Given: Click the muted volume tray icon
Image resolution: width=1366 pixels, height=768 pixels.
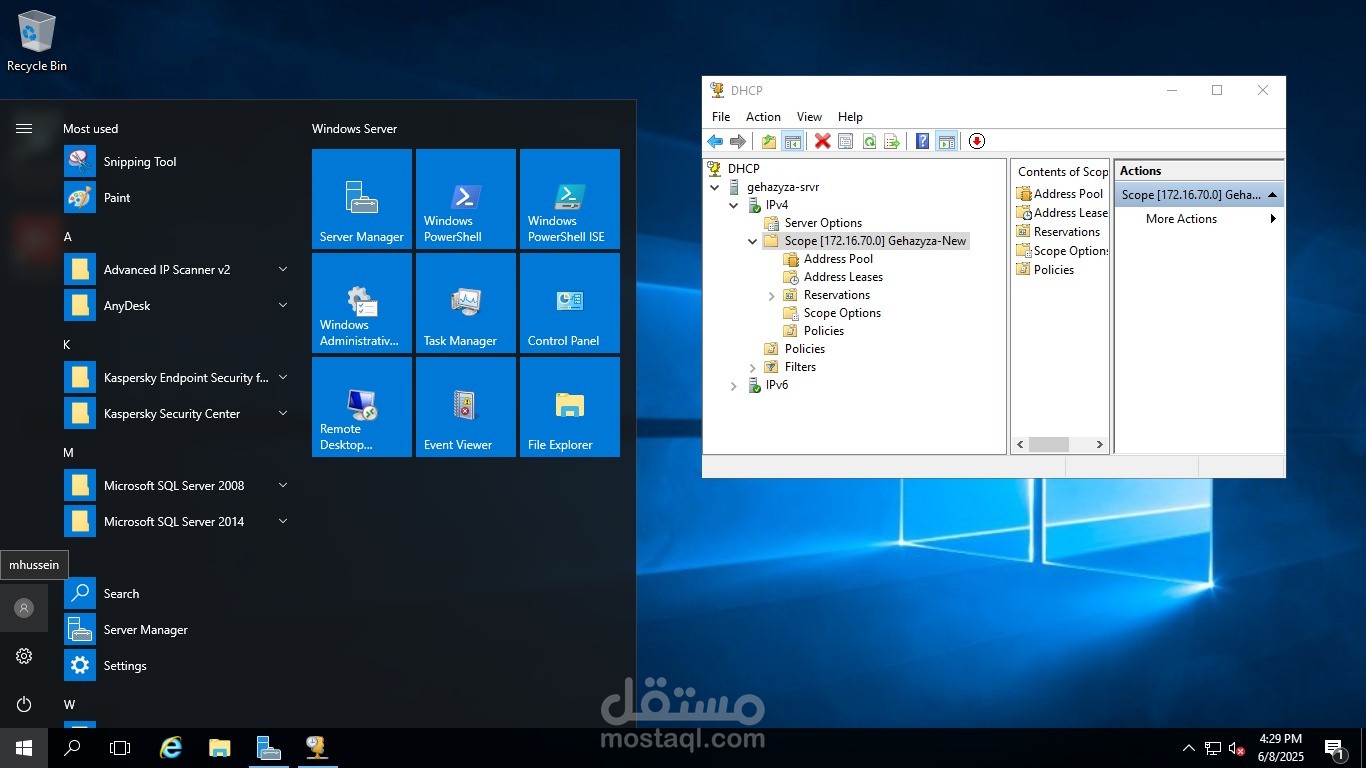Looking at the screenshot, I should [1236, 748].
